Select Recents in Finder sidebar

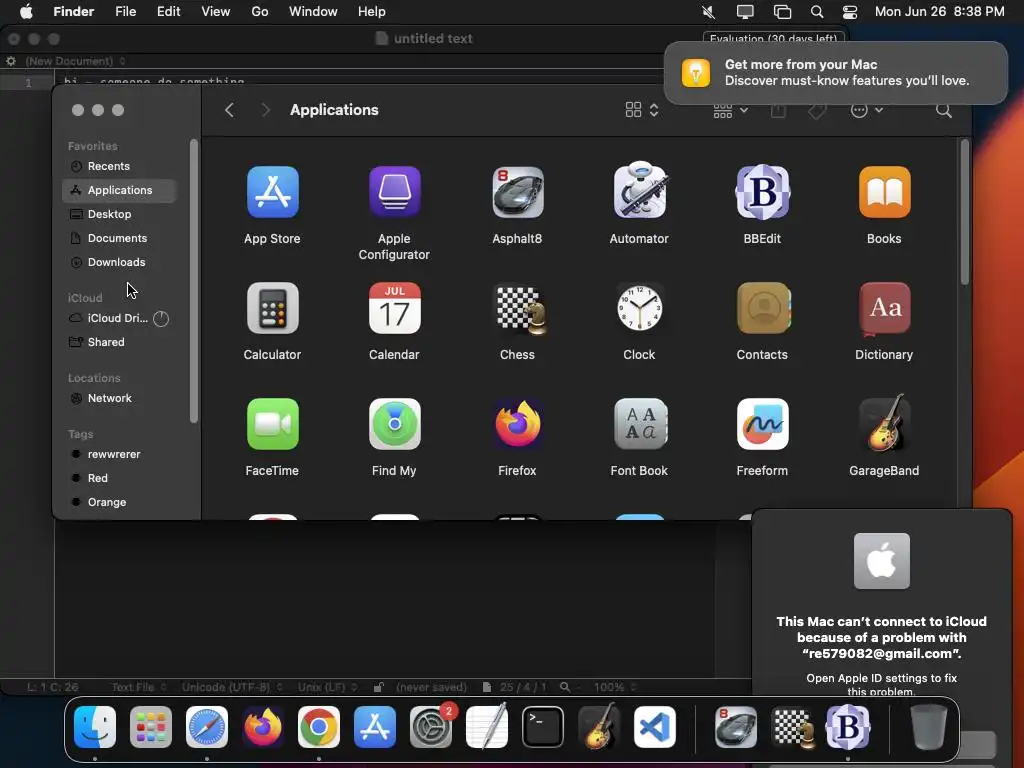pyautogui.click(x=120, y=166)
